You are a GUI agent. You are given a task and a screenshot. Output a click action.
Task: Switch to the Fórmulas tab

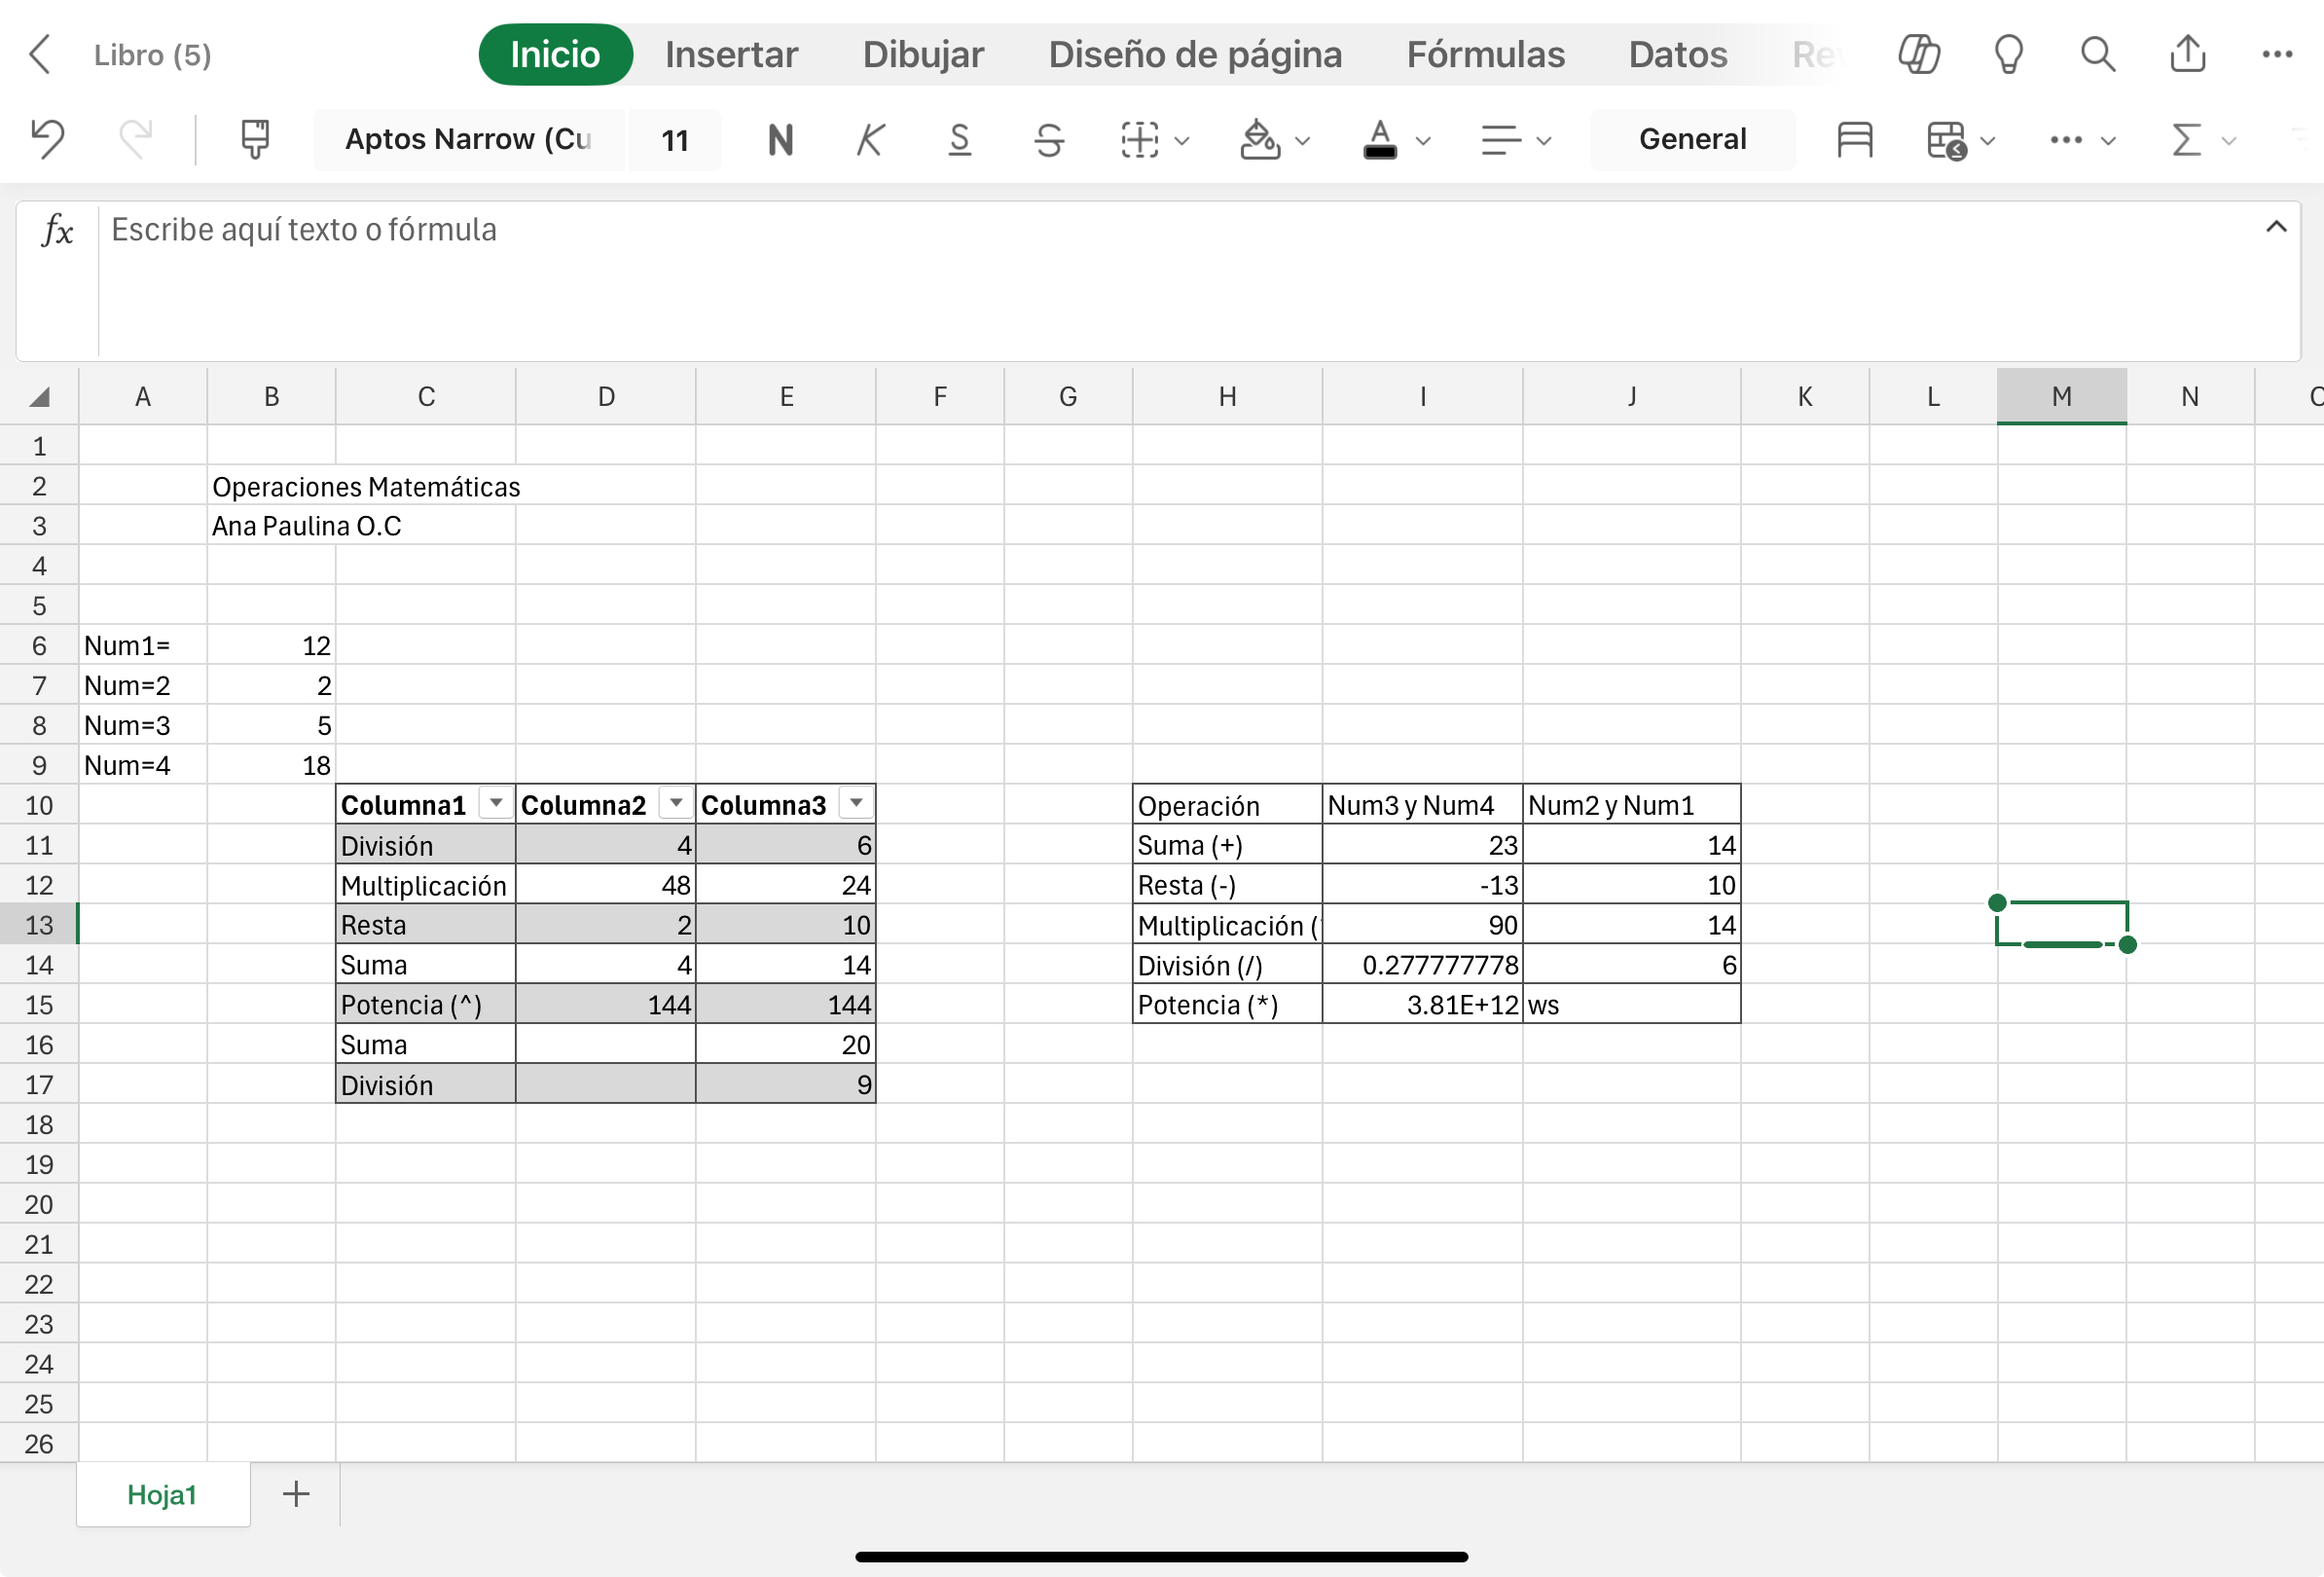pyautogui.click(x=1485, y=54)
